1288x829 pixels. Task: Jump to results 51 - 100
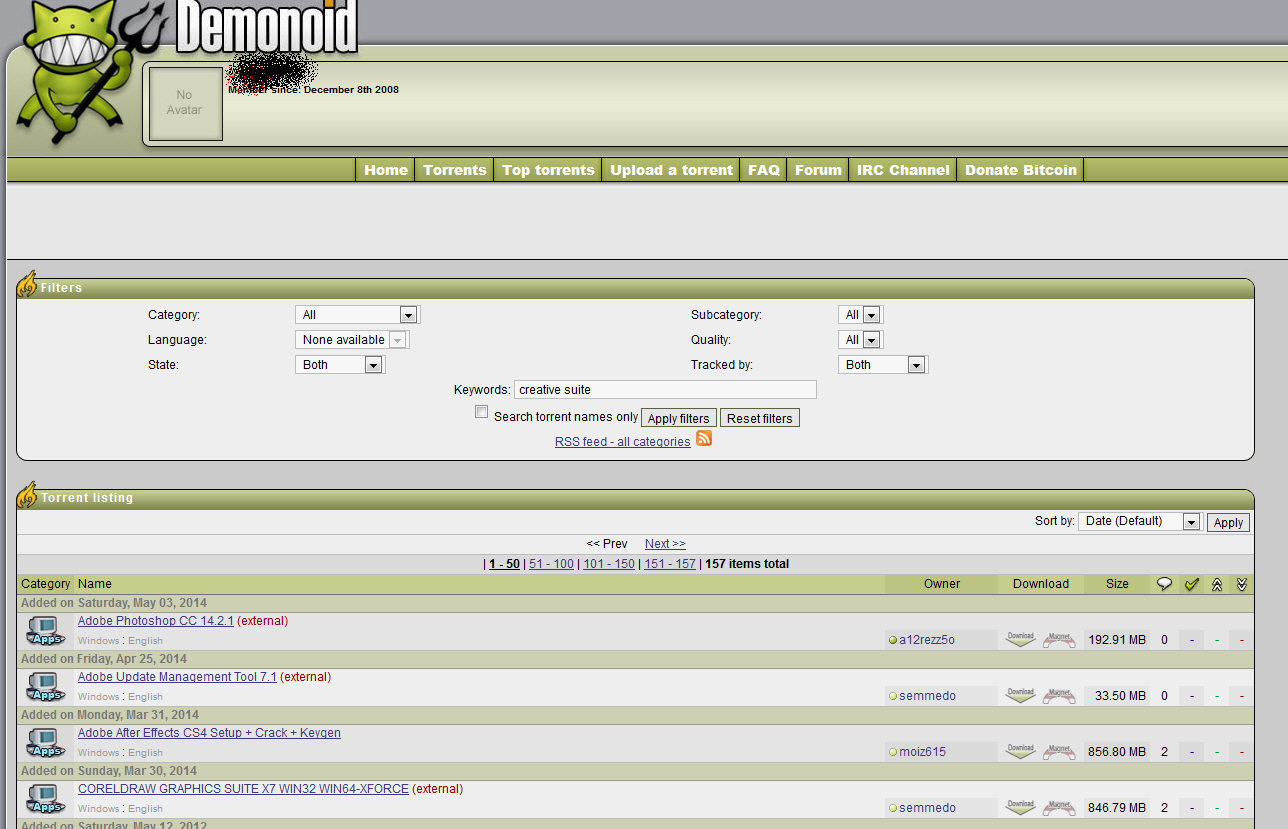pyautogui.click(x=551, y=564)
